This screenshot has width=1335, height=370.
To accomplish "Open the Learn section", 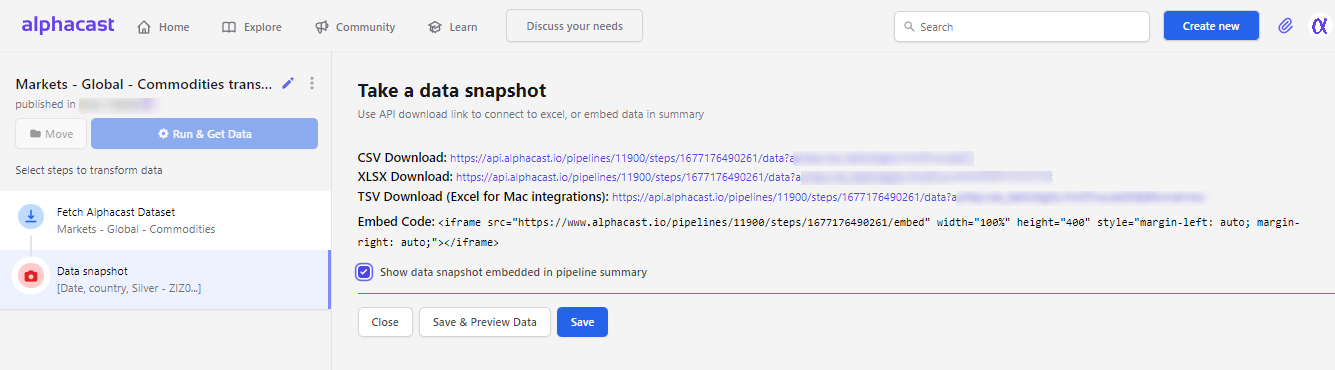I will 453,27.
